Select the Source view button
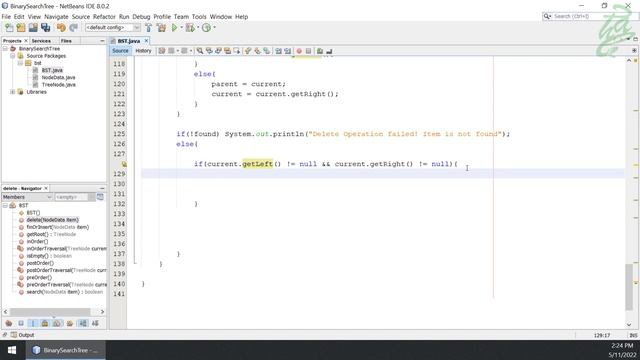Screen dimensions: 640x360 click(x=120, y=51)
